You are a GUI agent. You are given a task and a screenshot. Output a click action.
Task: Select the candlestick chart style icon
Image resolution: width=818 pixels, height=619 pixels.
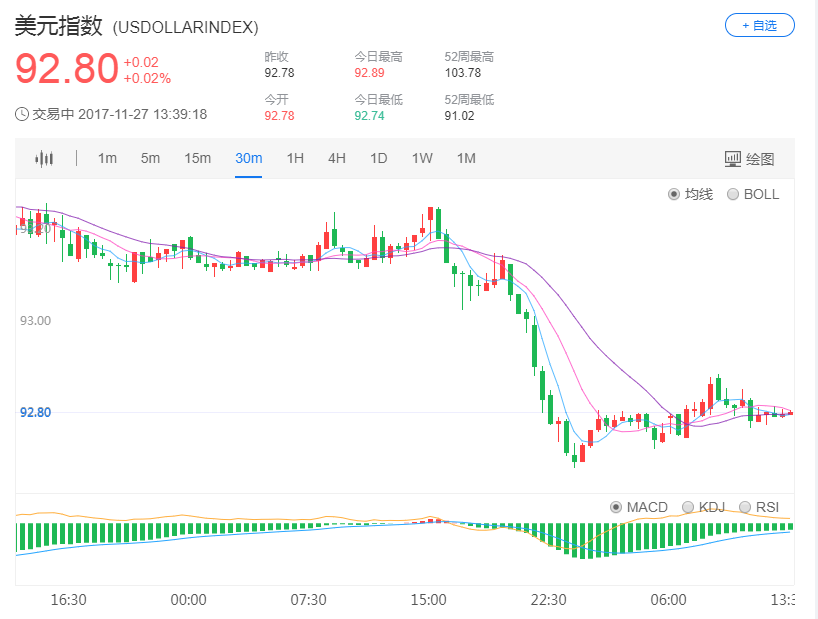pos(41,158)
